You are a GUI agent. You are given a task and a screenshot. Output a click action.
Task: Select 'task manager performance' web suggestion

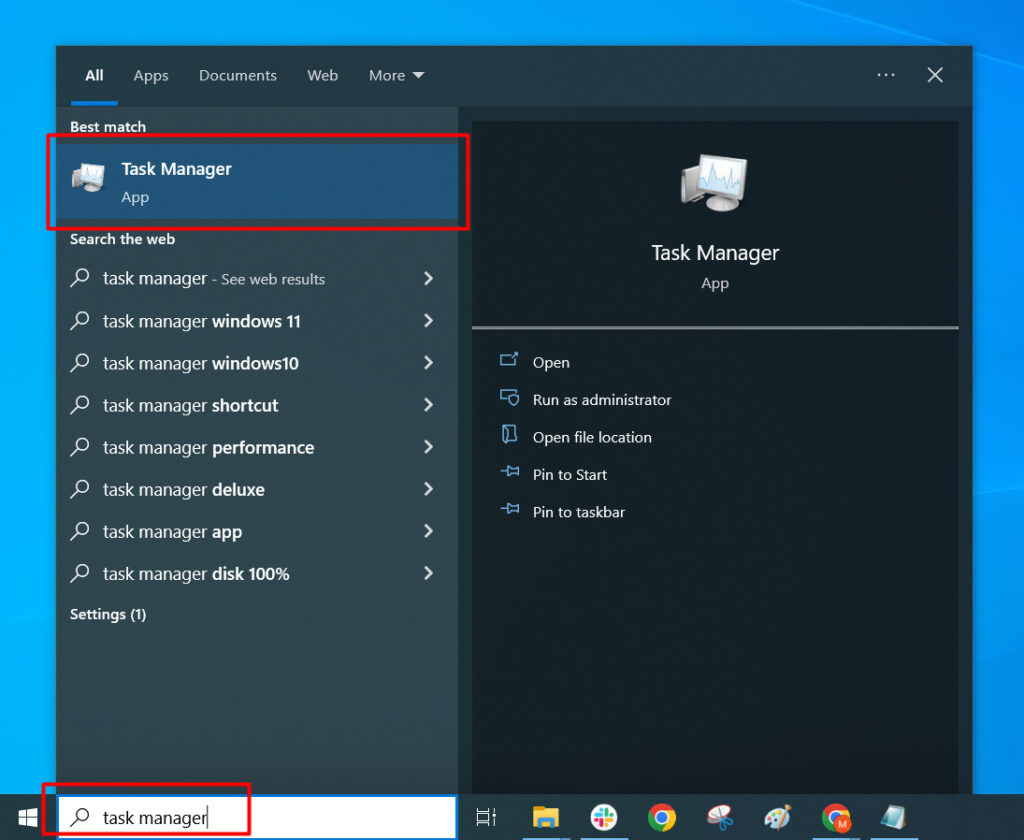pyautogui.click(x=208, y=448)
